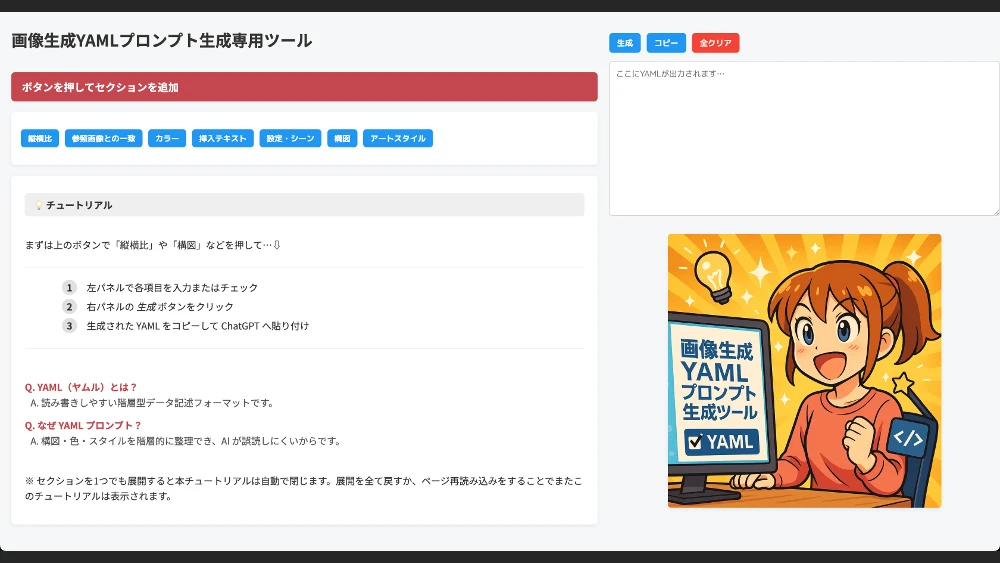Click the question Q. YAML（ヤムル）とは？
1000x563 pixels.
(x=81, y=387)
